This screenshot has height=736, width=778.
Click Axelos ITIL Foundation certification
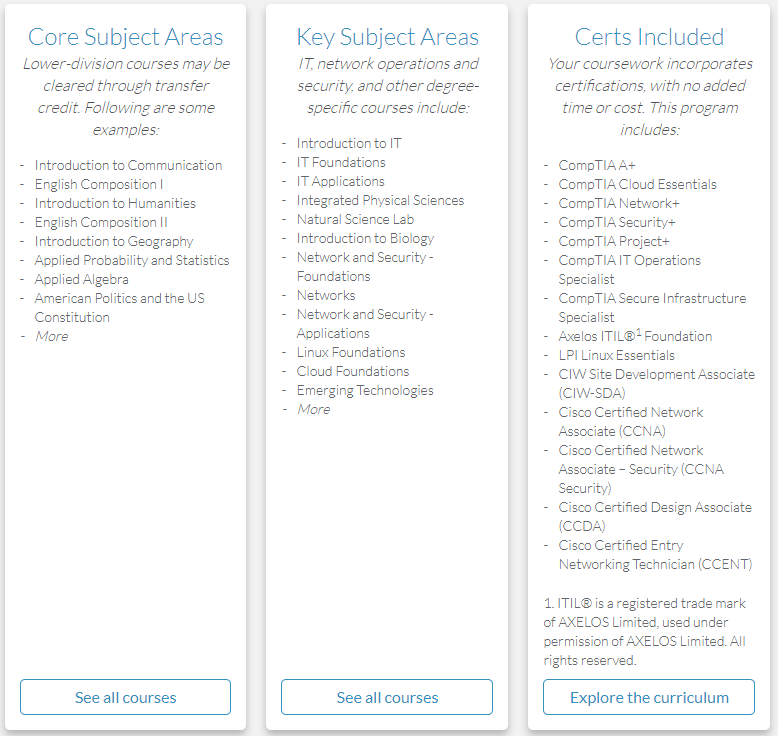pos(635,336)
